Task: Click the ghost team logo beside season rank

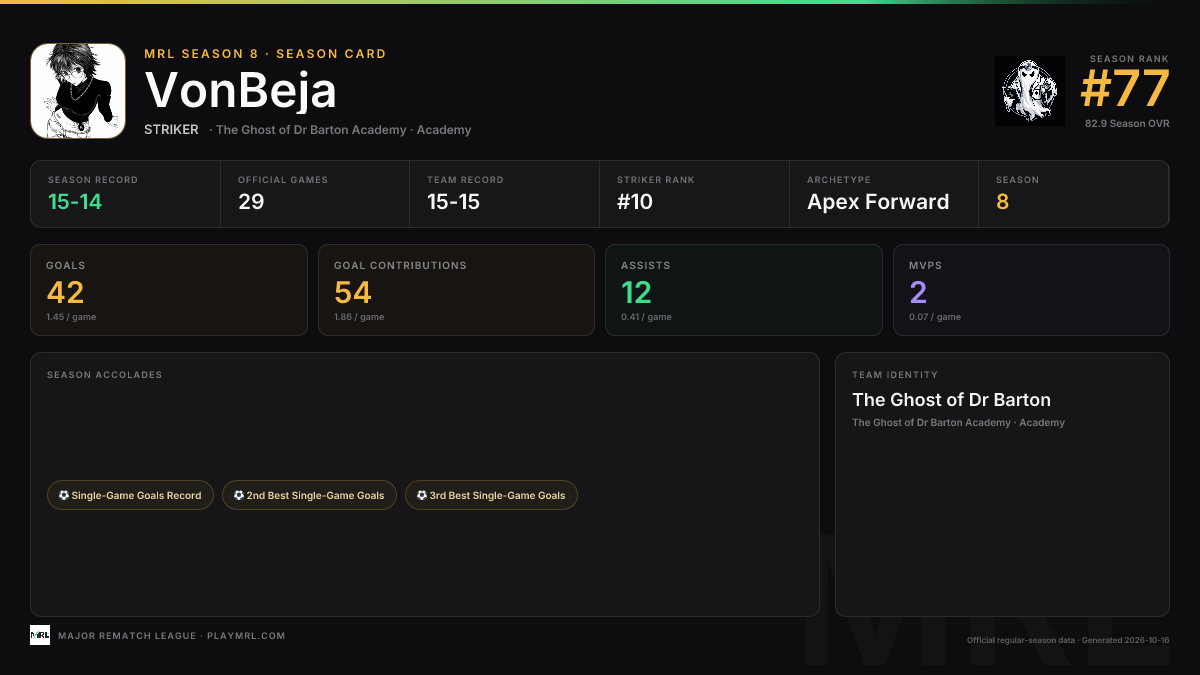Action: click(1030, 91)
